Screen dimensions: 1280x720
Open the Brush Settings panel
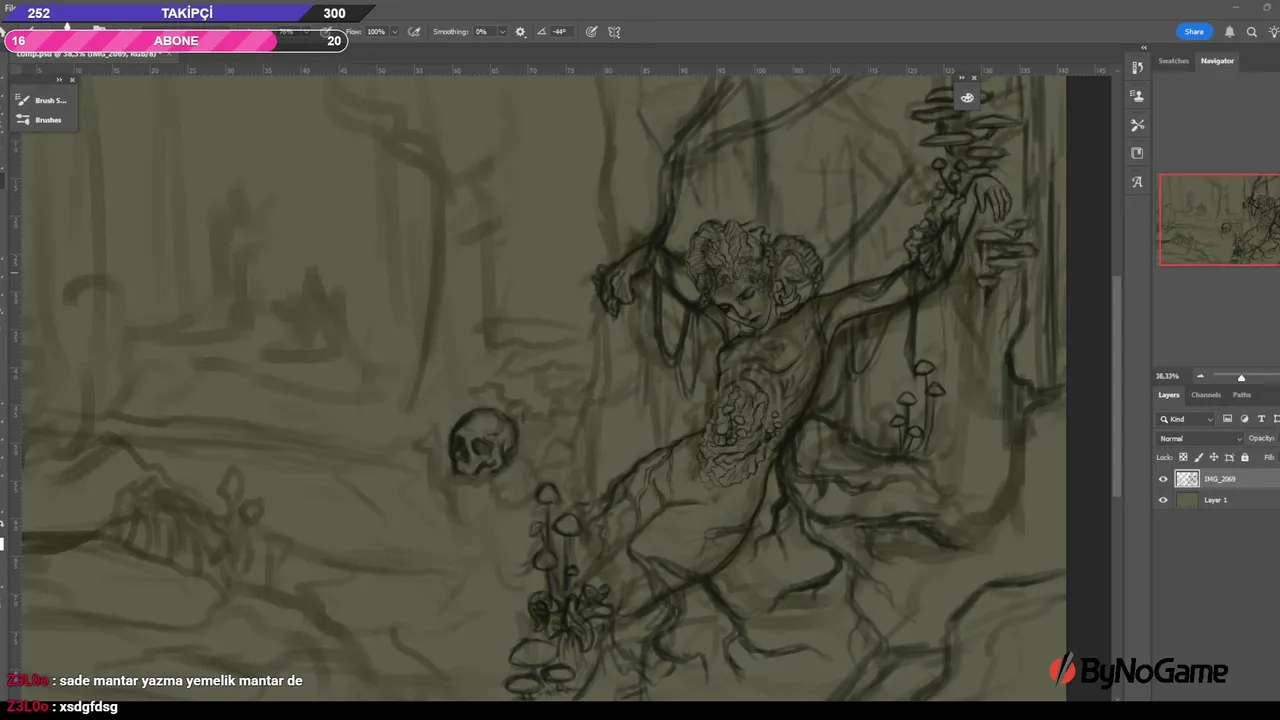tap(42, 100)
